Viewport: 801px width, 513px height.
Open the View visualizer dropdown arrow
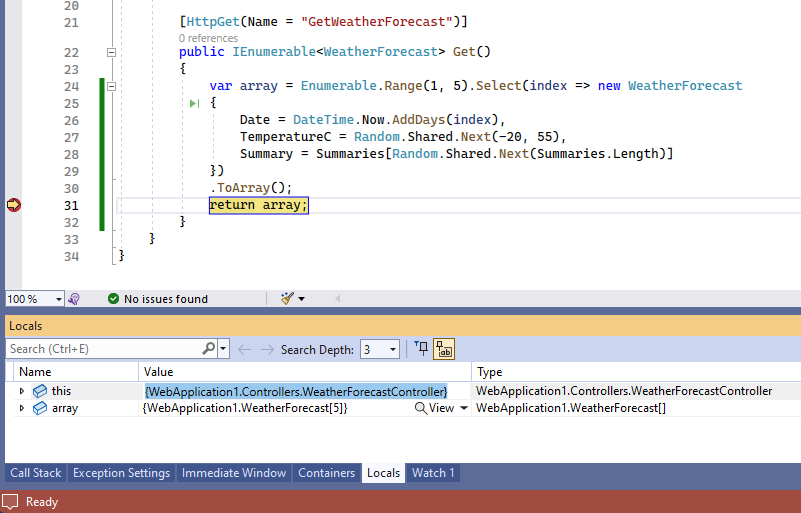pyautogui.click(x=464, y=408)
